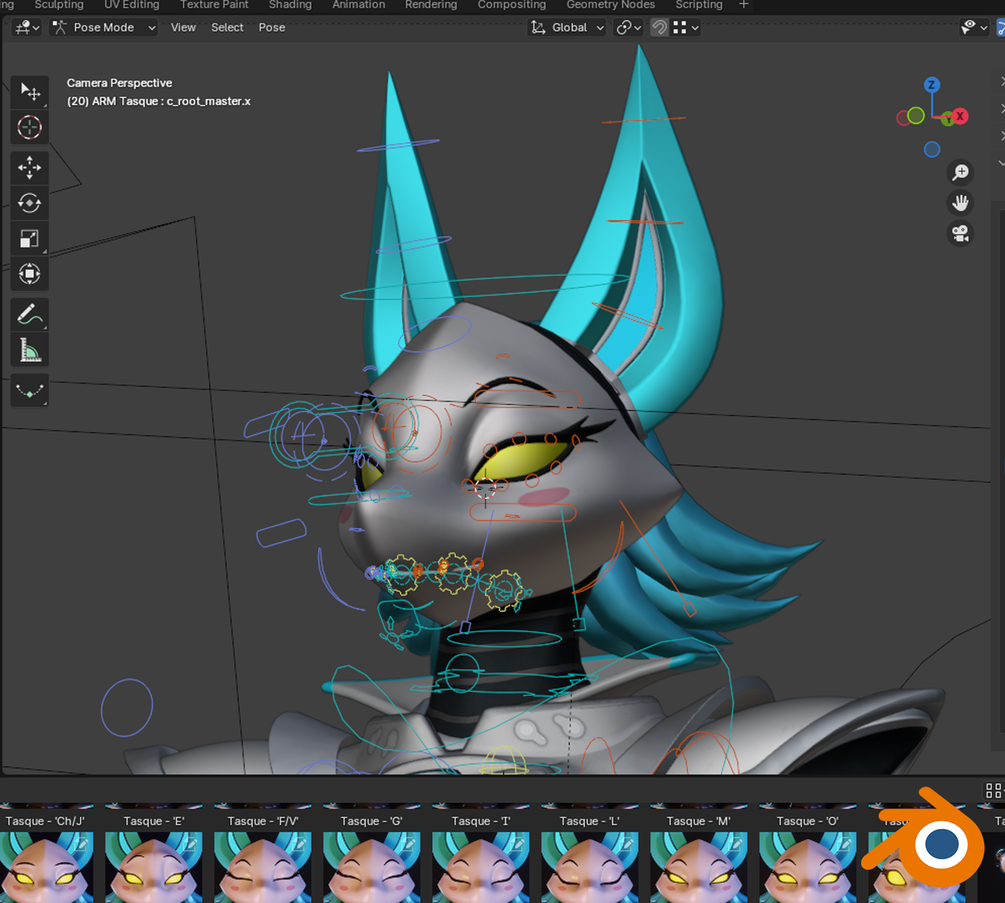The image size is (1005, 903).
Task: Apply the Tasque - 'Ch/J' pose asset
Action: pos(46,859)
